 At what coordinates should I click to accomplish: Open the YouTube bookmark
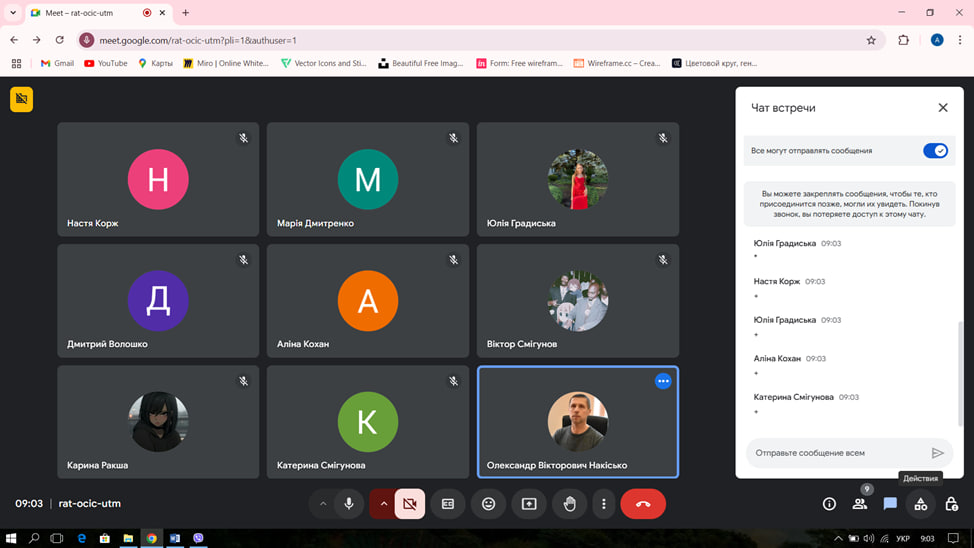coord(106,63)
